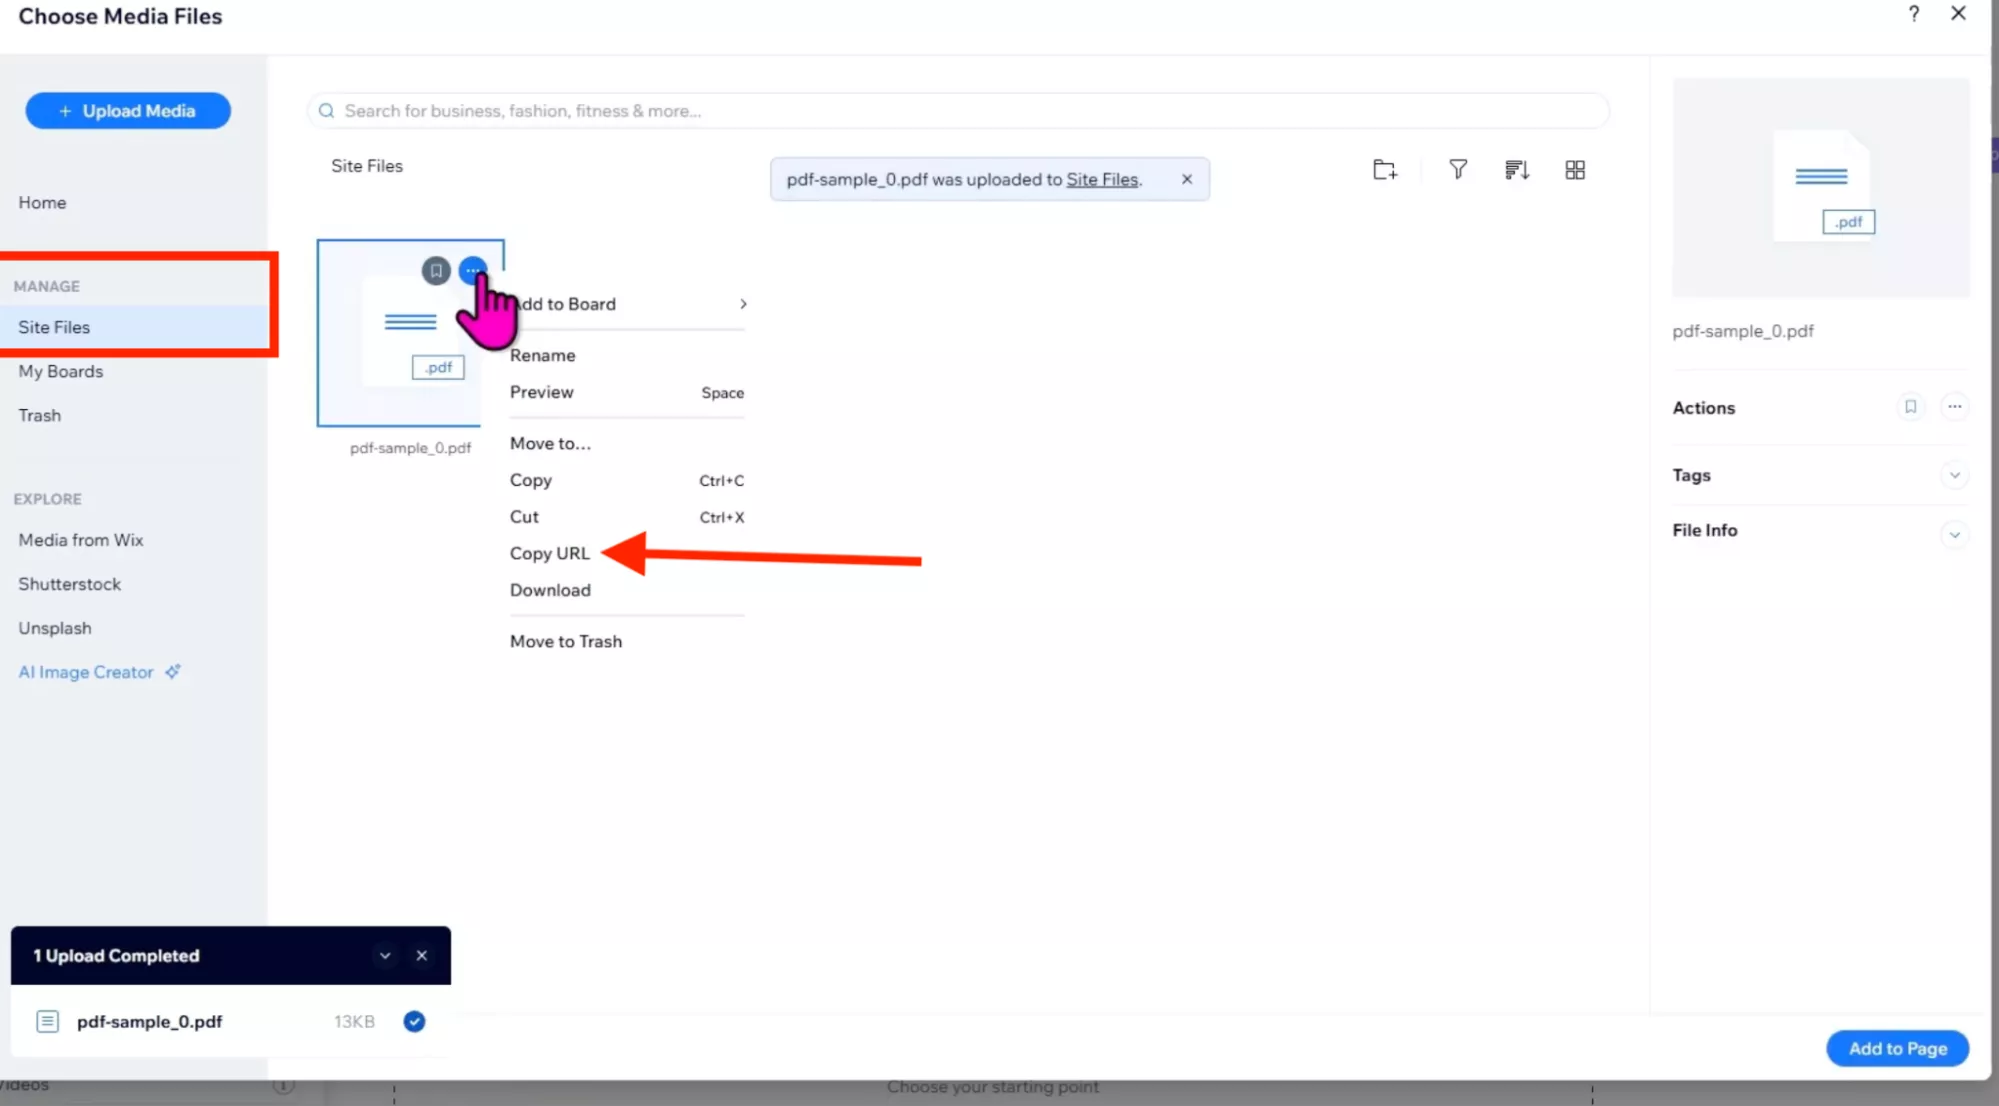Open the Site Files link in notification
The image size is (1999, 1106).
(x=1103, y=179)
